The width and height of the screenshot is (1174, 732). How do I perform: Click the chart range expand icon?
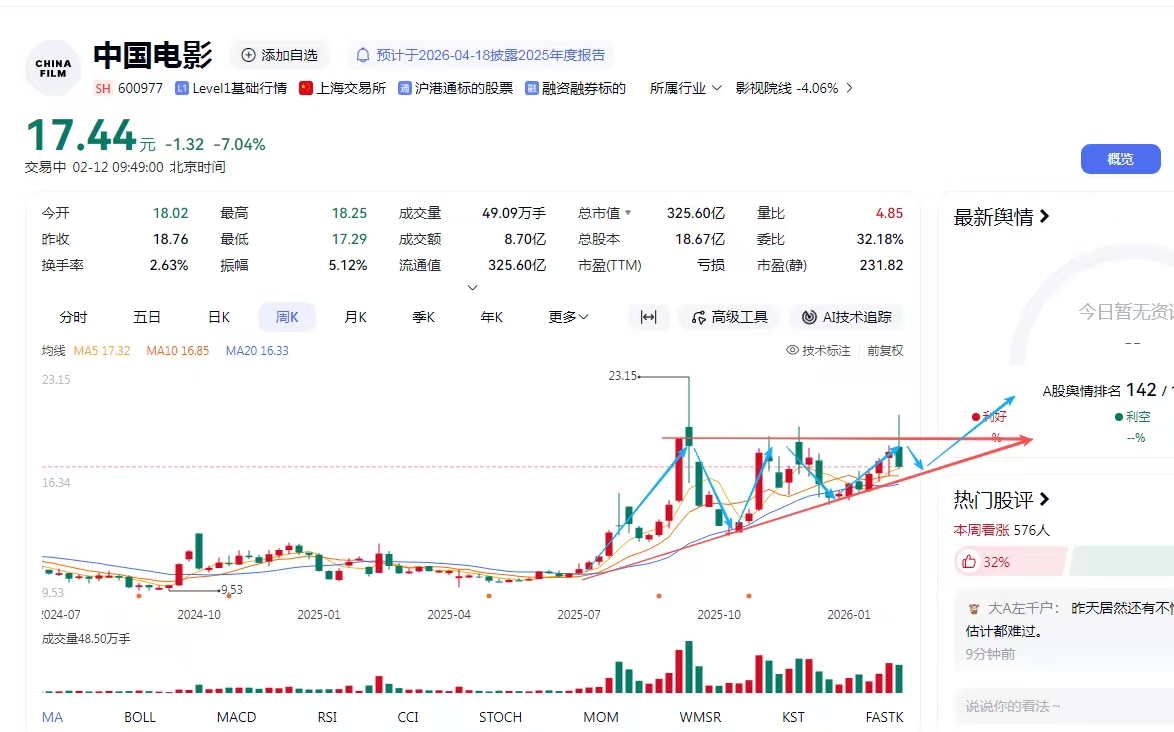[648, 317]
